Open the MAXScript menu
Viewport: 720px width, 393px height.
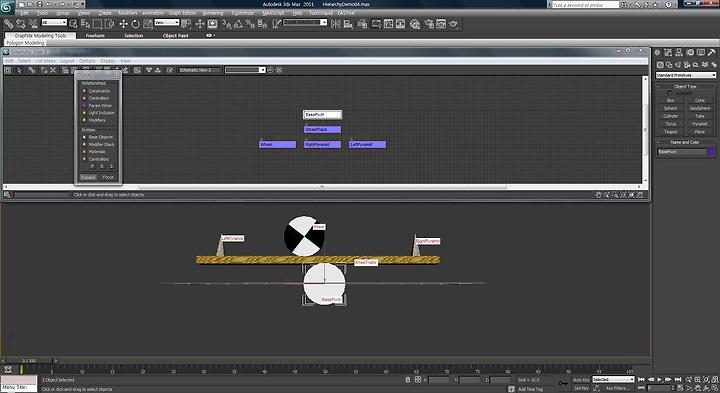click(x=273, y=13)
